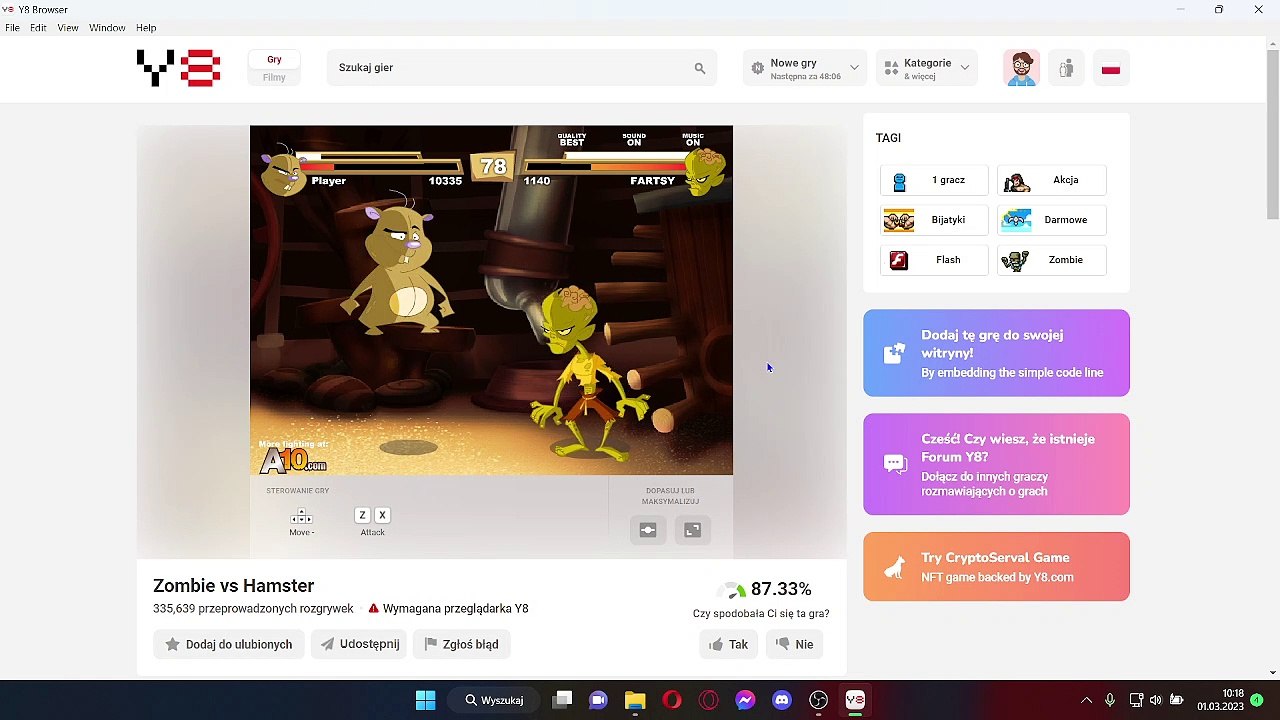Expand the Kategorie dropdown
The image size is (1280, 720).
927,68
